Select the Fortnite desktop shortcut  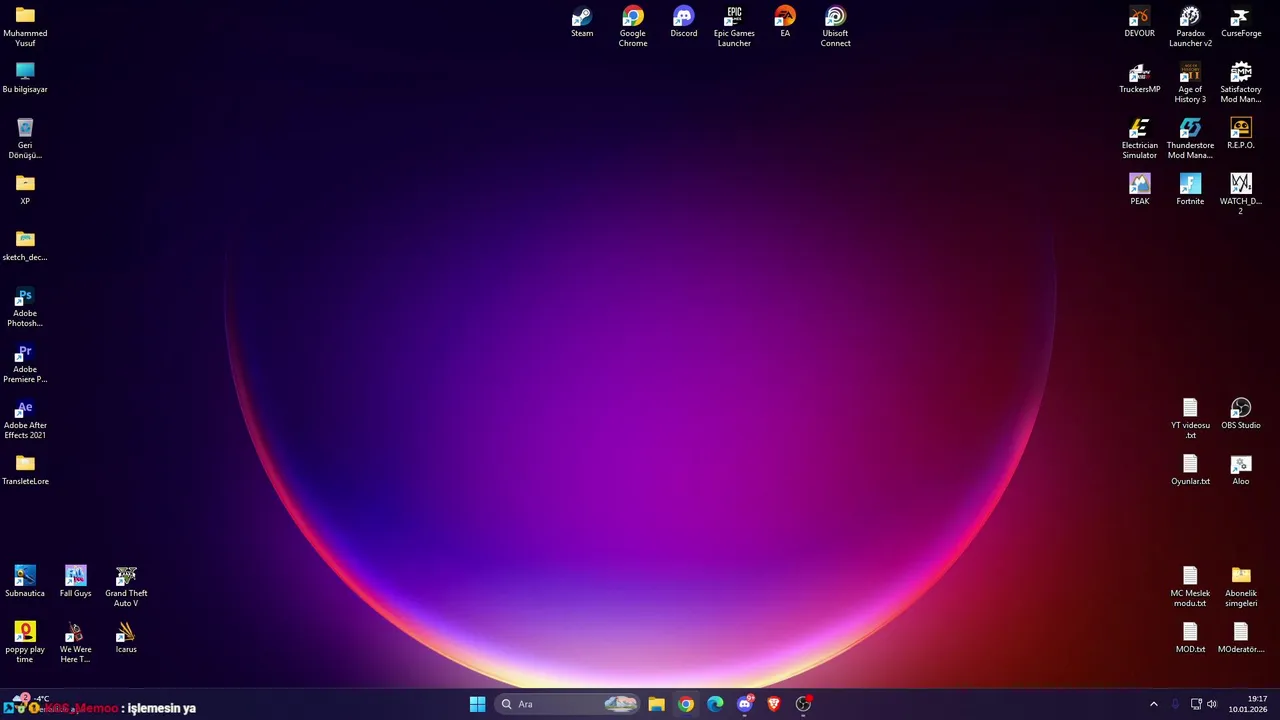[1190, 190]
